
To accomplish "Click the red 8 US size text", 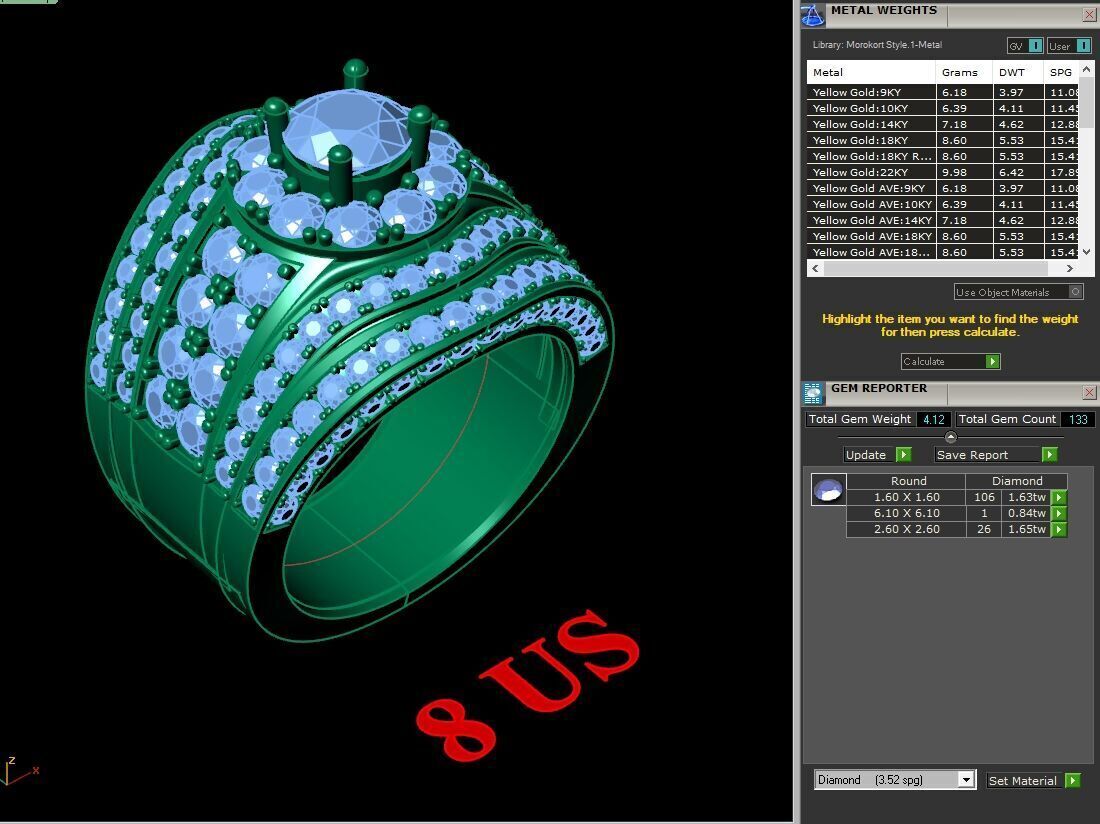I will point(528,686).
